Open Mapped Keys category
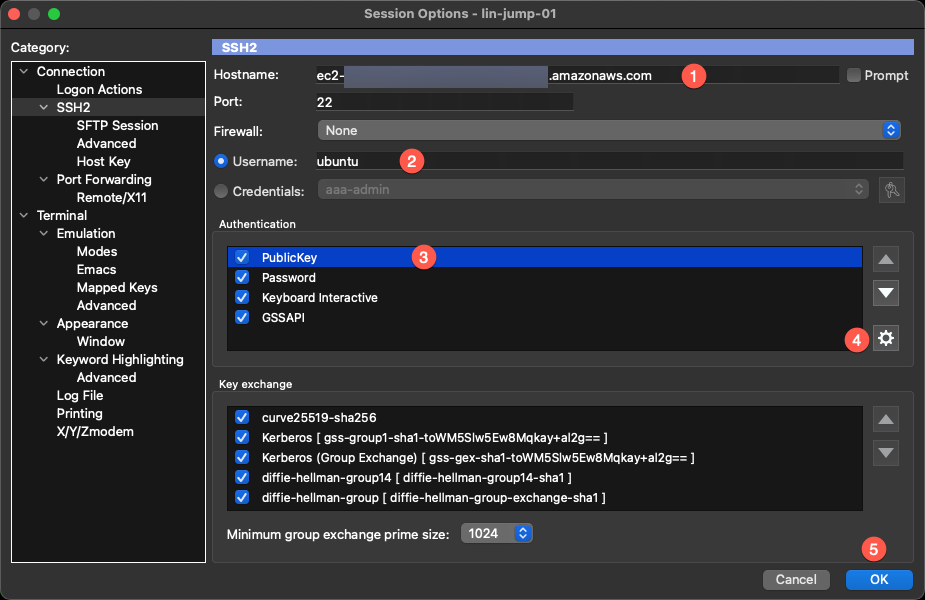Image resolution: width=925 pixels, height=600 pixels. (117, 287)
